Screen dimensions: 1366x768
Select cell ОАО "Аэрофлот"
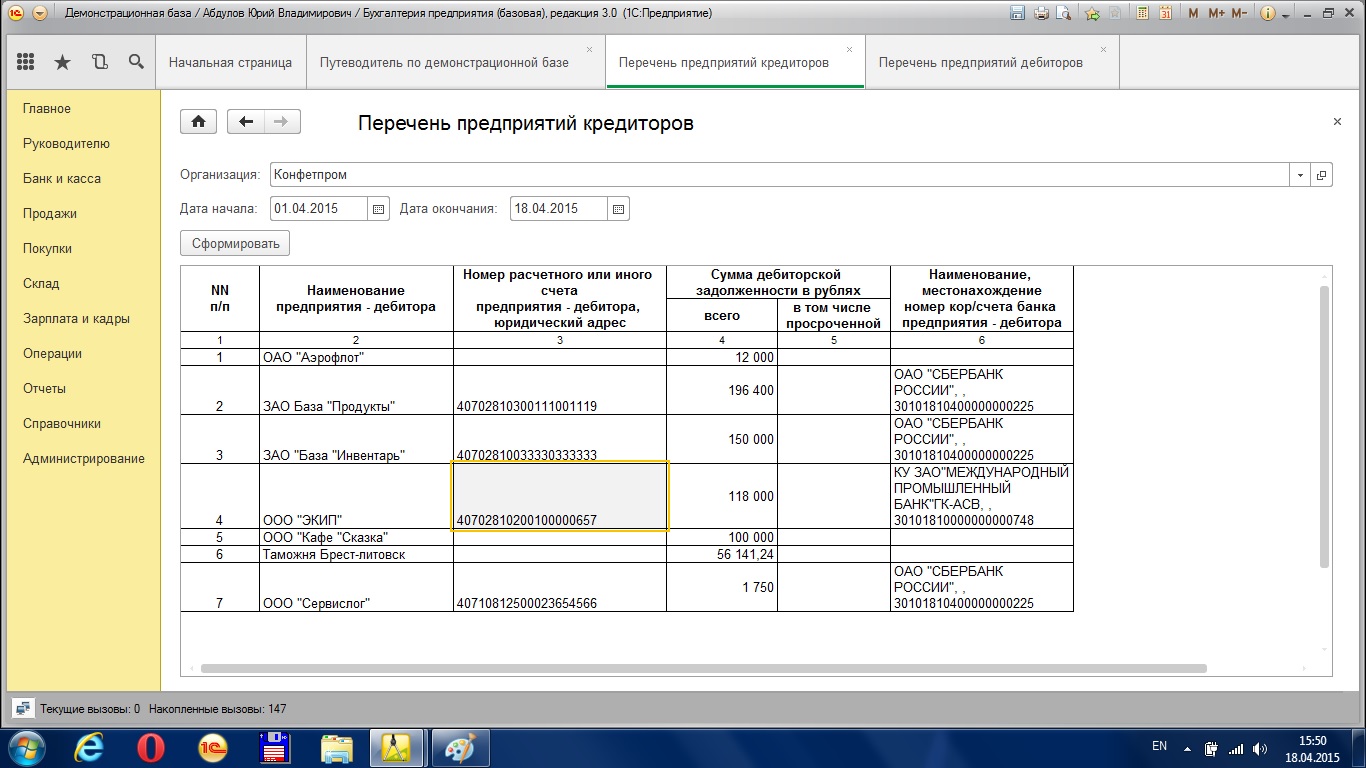point(356,357)
